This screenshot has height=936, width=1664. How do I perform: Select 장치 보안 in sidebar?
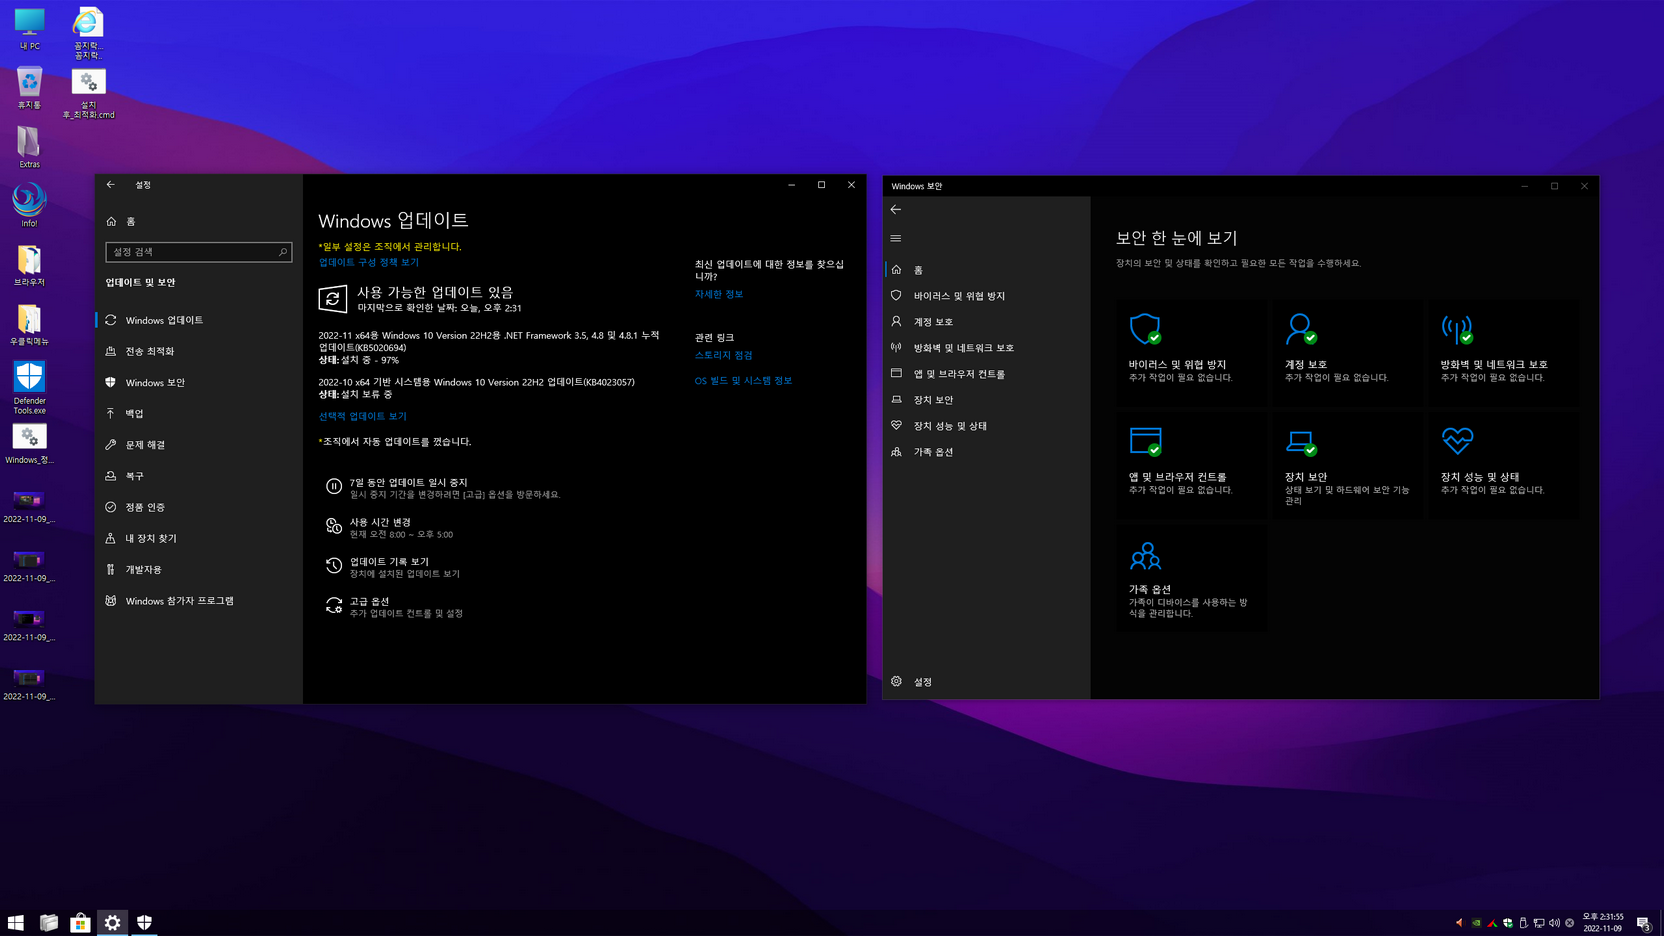987,400
